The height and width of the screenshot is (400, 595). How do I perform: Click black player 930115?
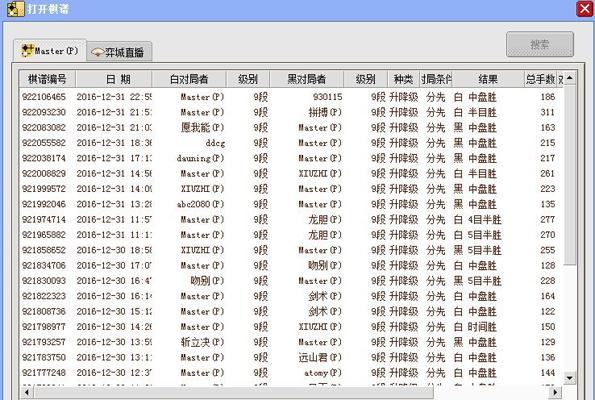[327, 97]
